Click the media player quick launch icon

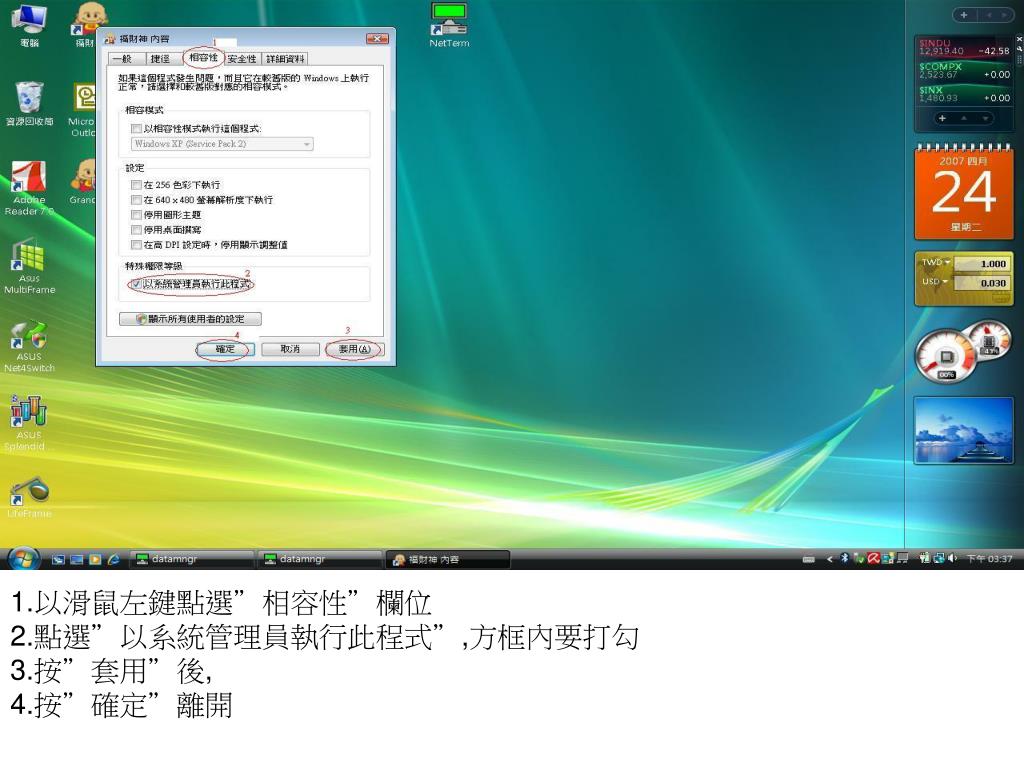coord(95,560)
